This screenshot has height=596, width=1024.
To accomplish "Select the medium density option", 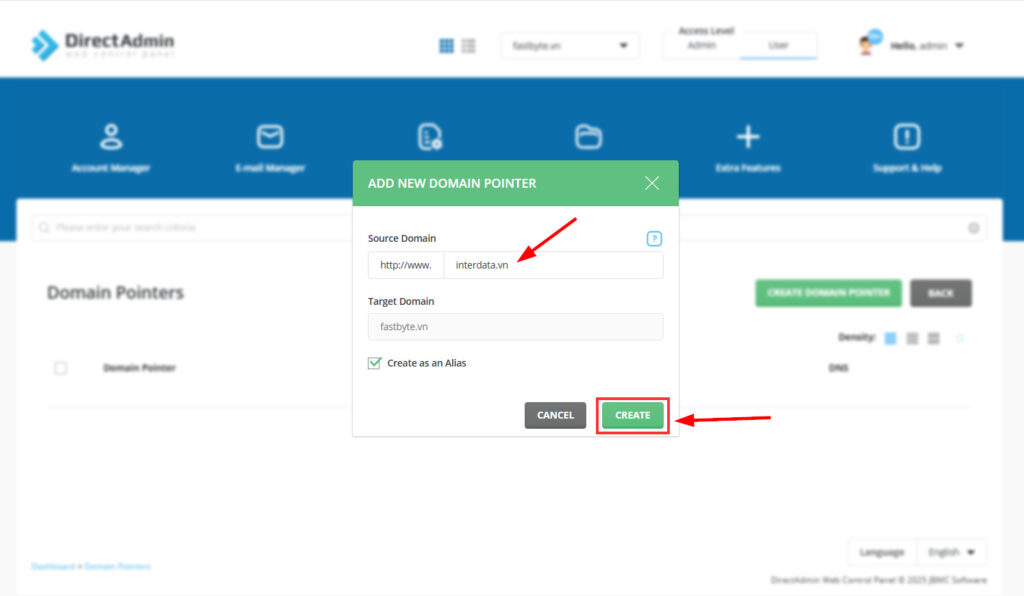I will point(912,338).
